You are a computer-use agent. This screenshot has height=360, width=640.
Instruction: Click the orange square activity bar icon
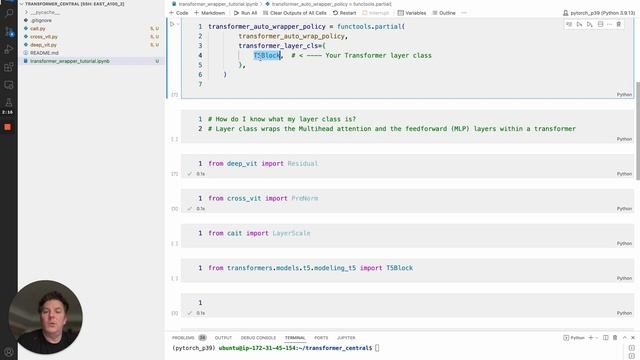[x=7, y=127]
